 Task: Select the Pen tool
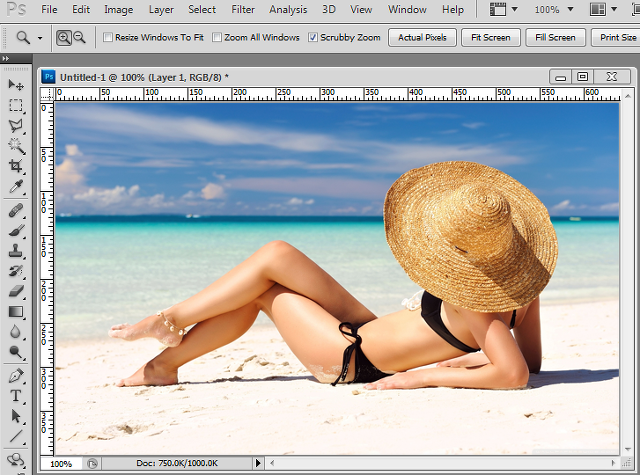(16, 375)
